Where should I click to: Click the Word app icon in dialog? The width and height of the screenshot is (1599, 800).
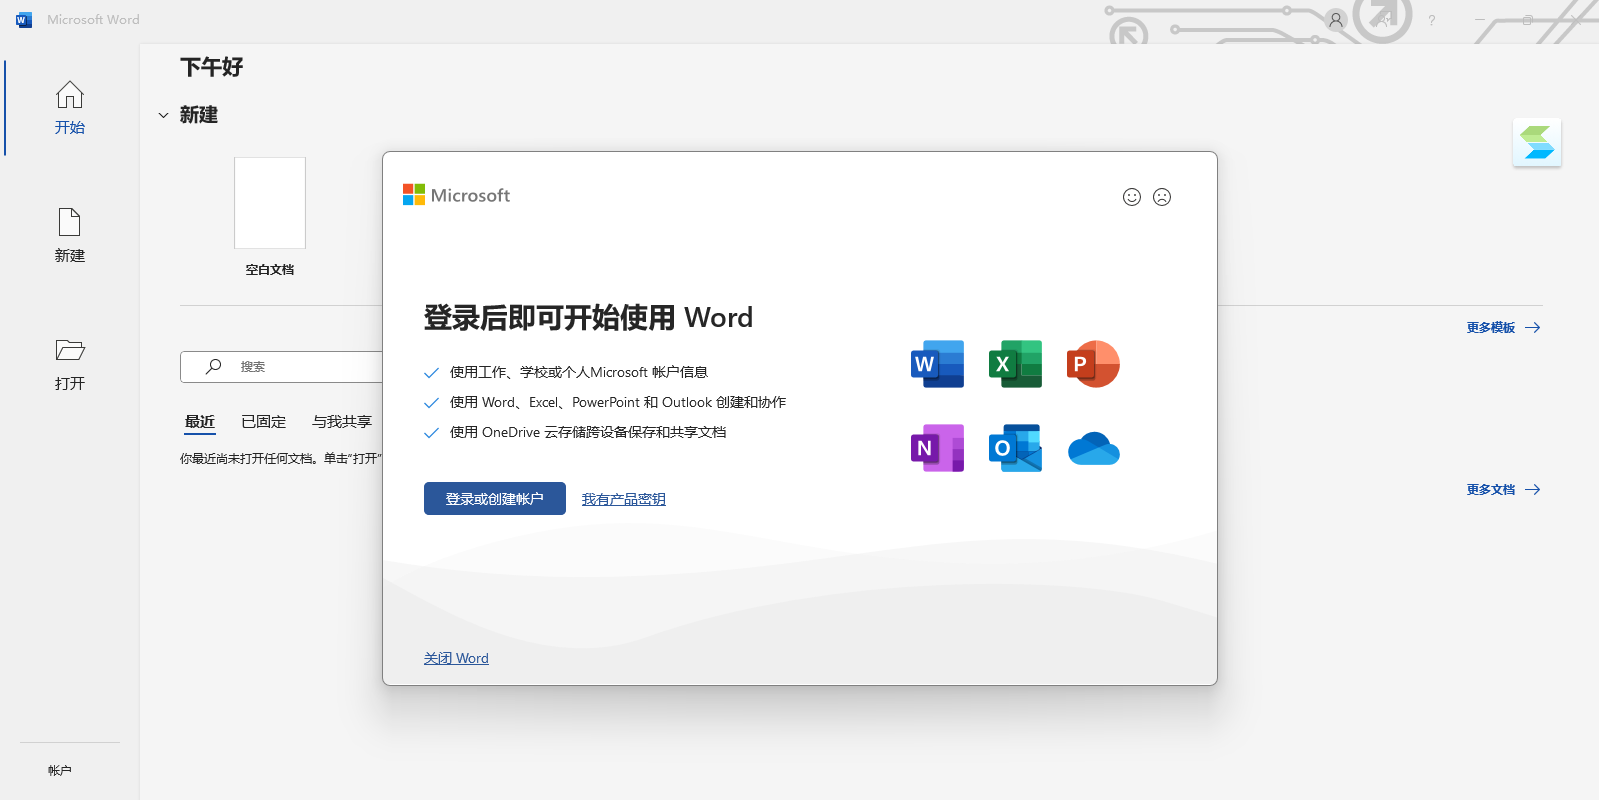pos(937,364)
